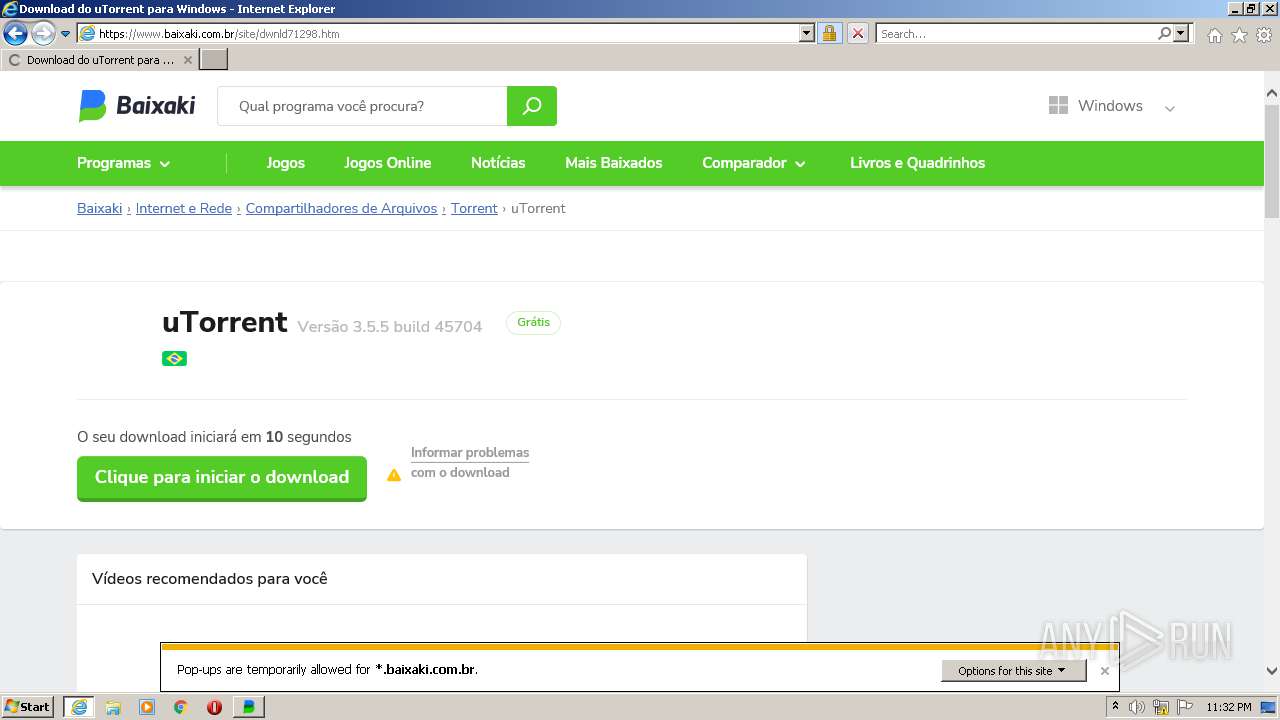Viewport: 1280px width, 720px height.
Task: Click the Brazil flag language icon
Action: (x=174, y=358)
